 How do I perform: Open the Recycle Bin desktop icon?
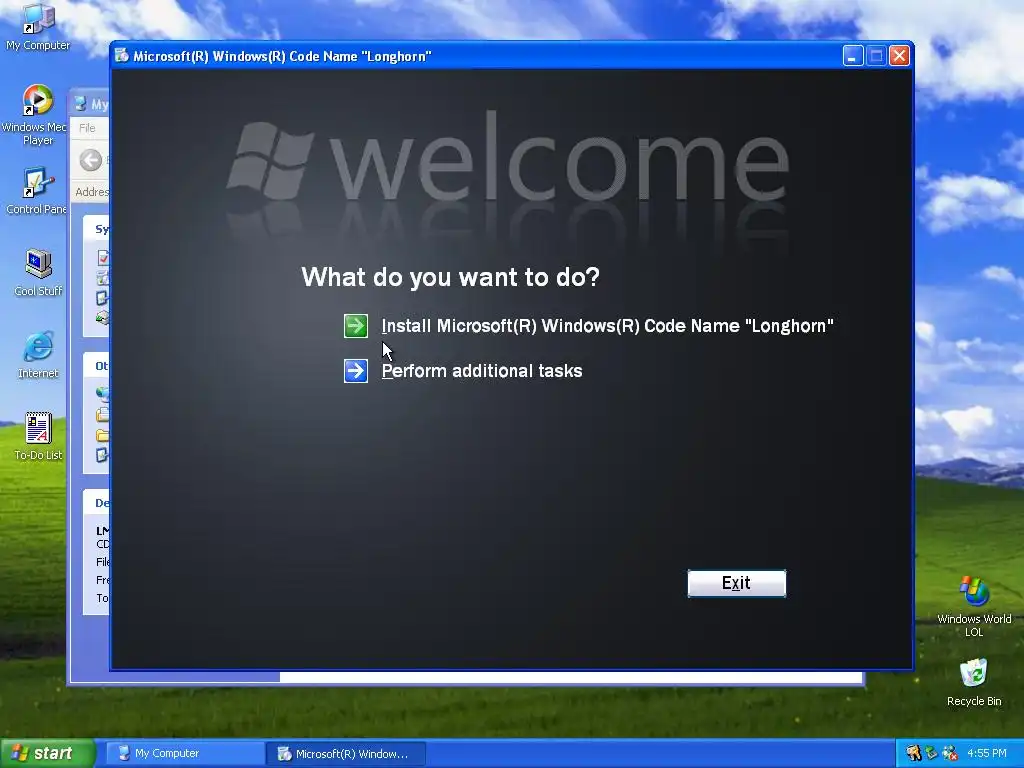coord(974,683)
